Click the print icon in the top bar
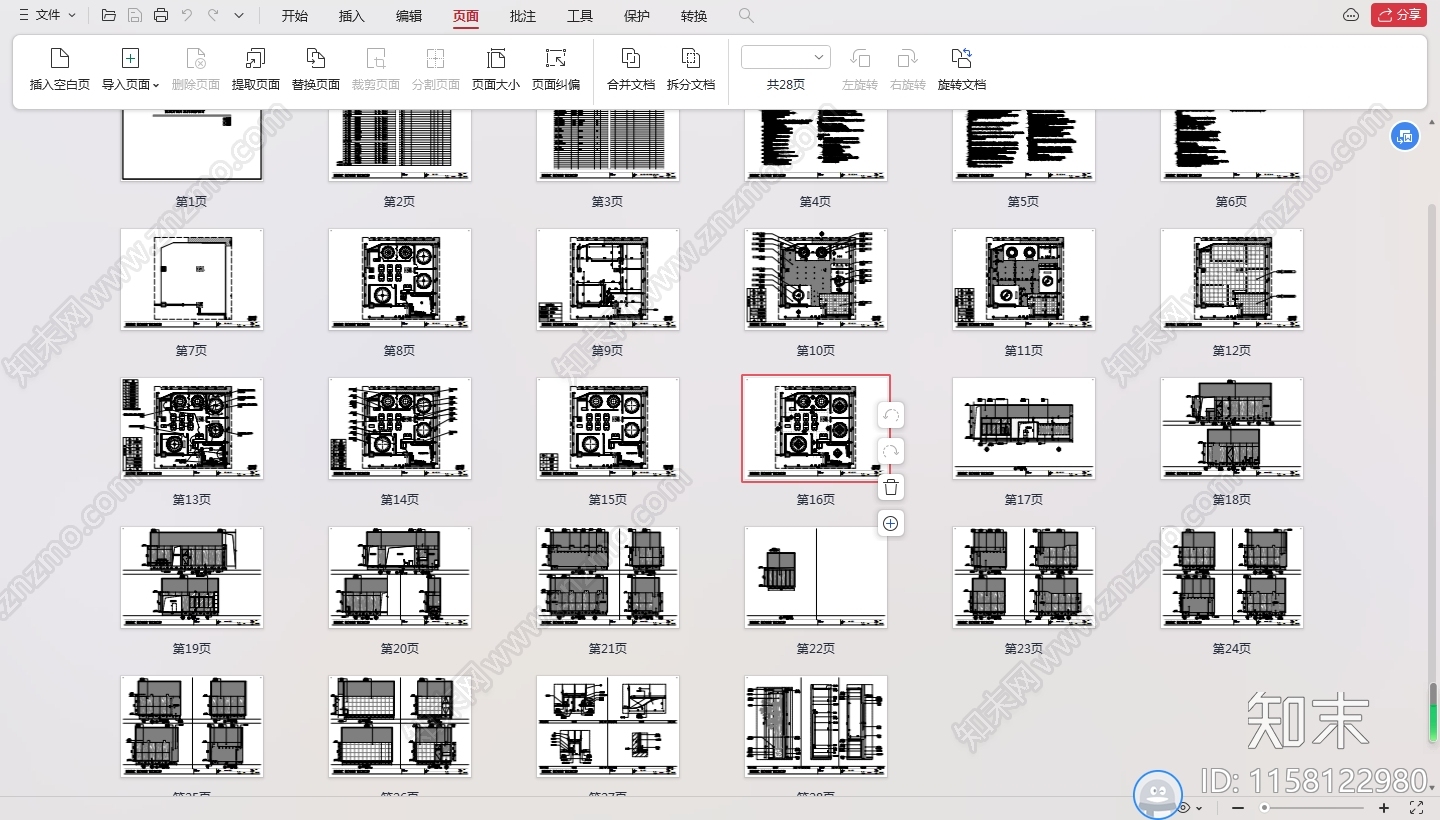1440x820 pixels. point(161,15)
